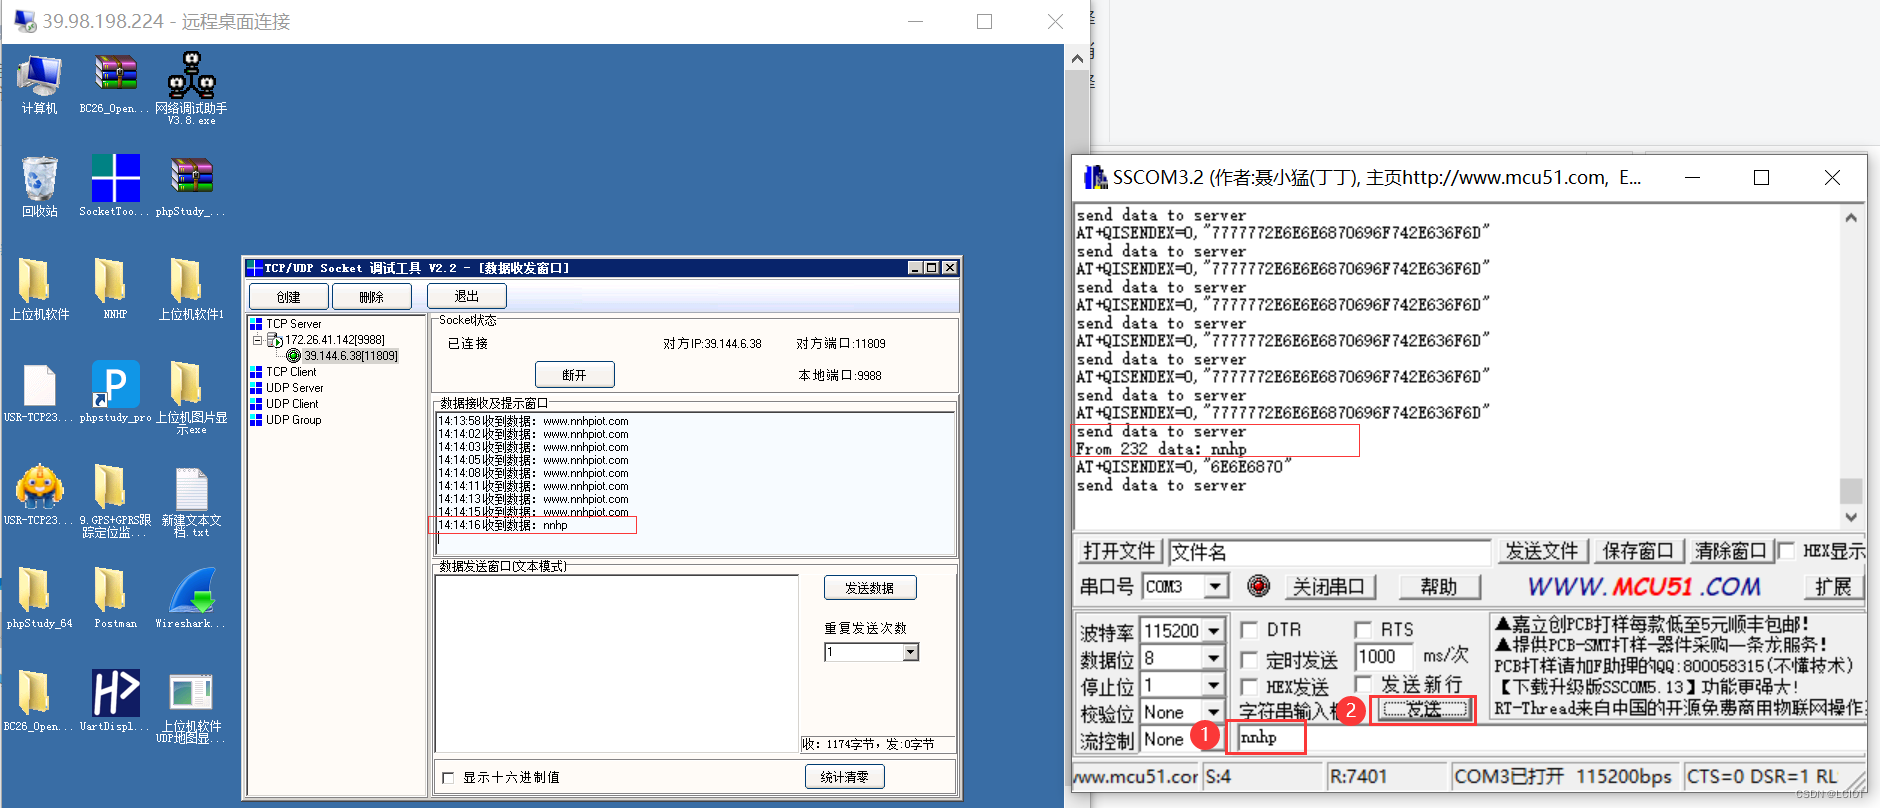Click 清除窗口 button in SSCOM

tap(1731, 551)
